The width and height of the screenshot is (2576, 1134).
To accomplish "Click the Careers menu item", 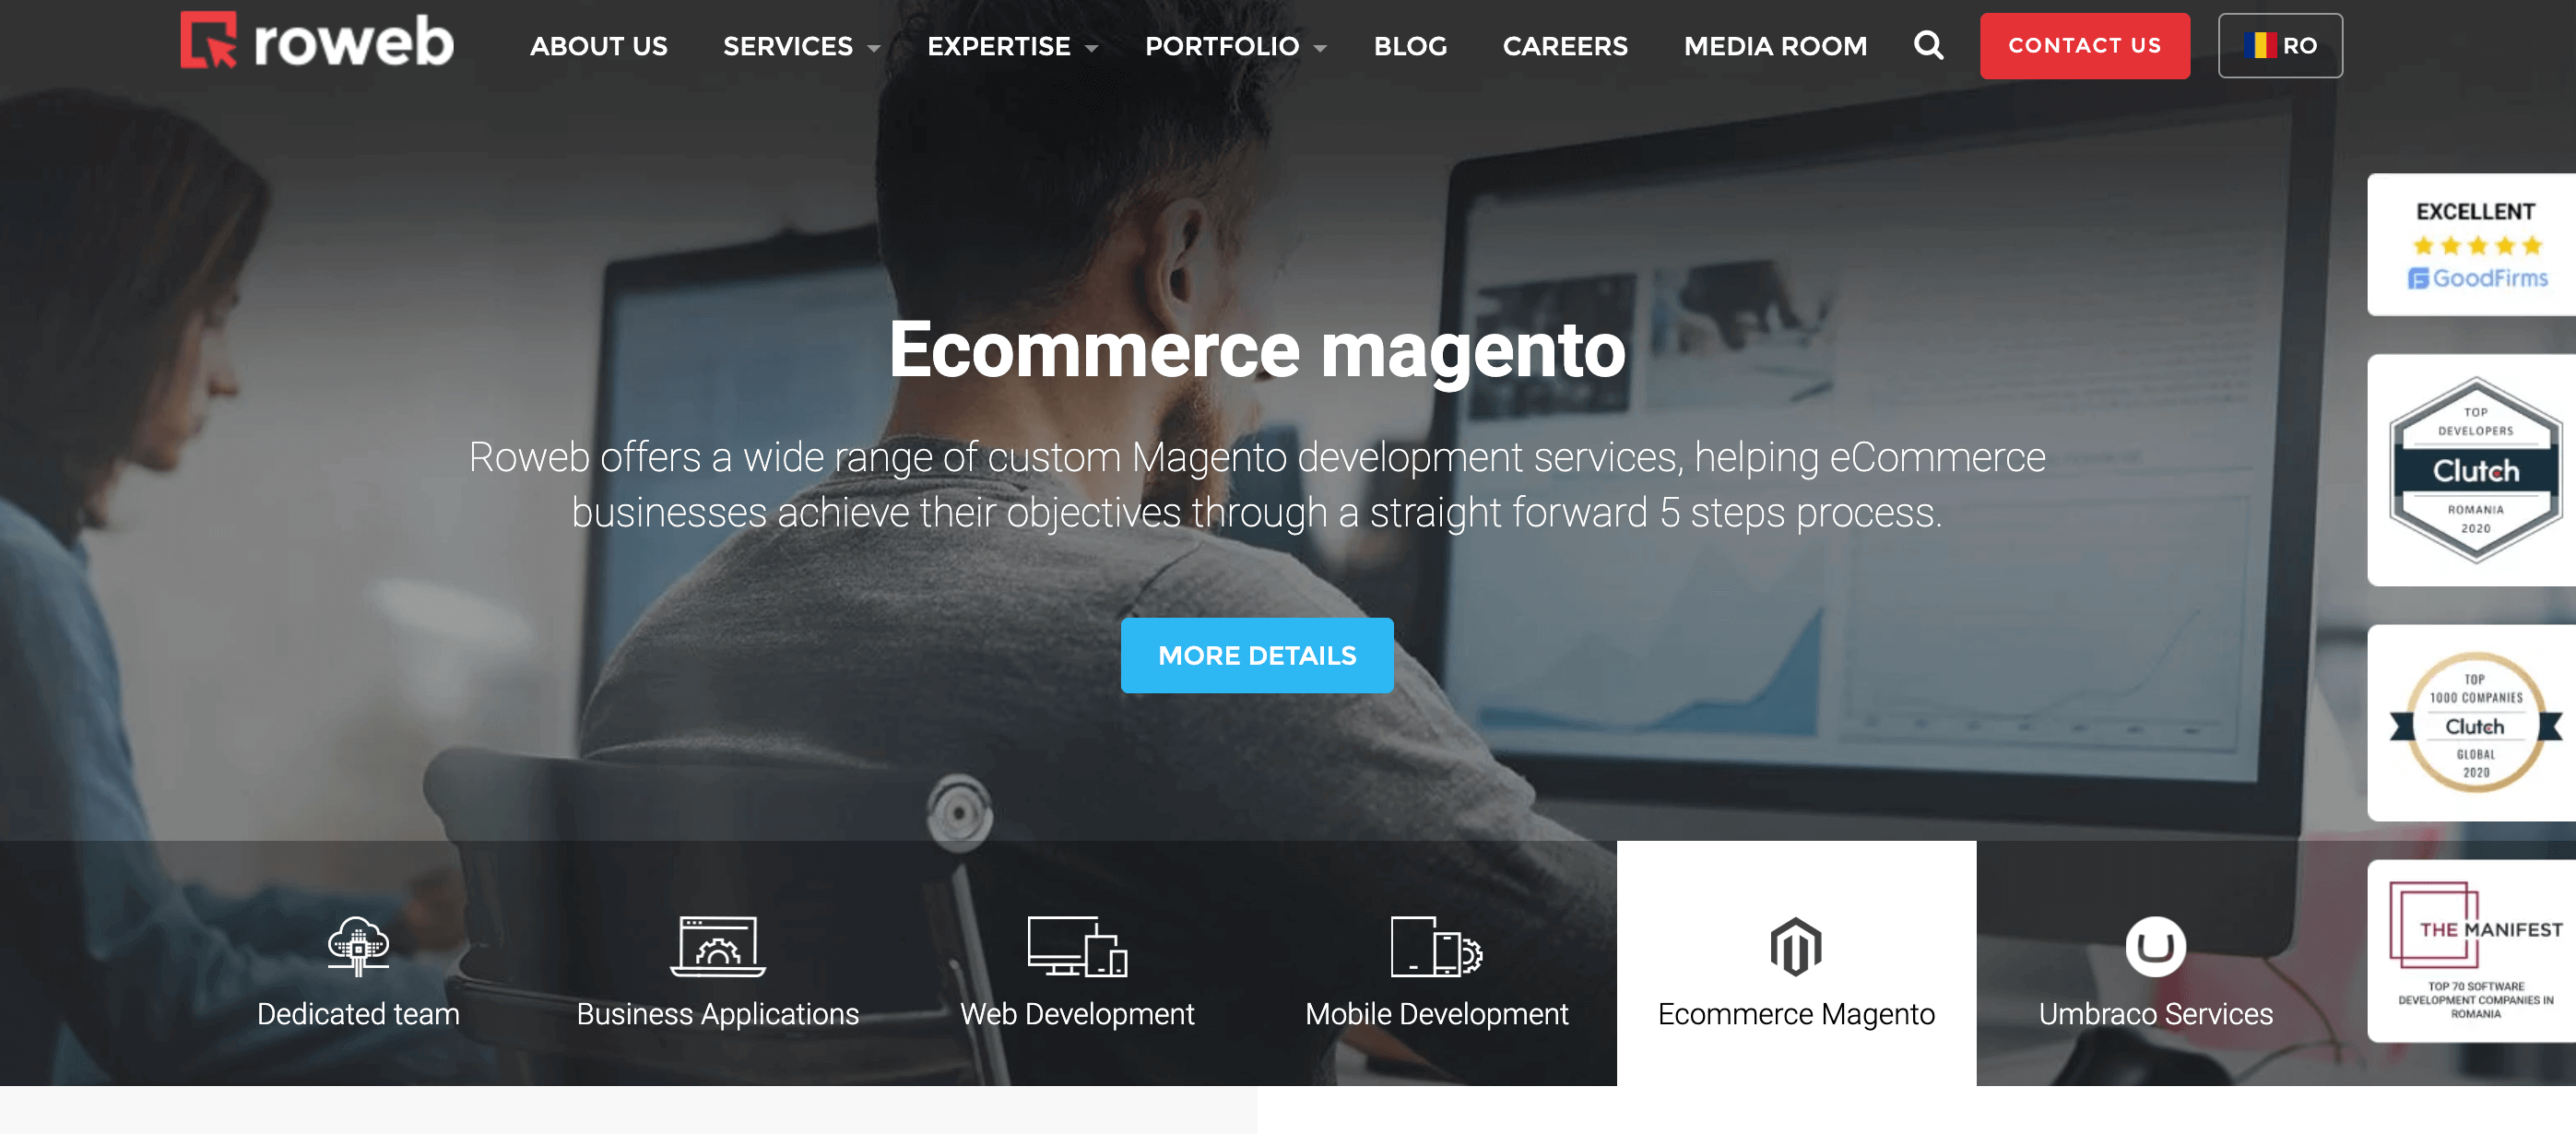I will pyautogui.click(x=1564, y=44).
